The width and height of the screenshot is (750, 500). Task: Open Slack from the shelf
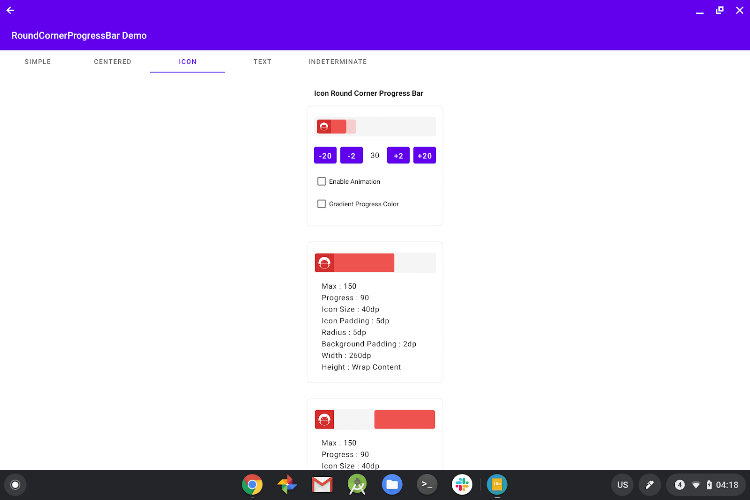pos(461,485)
